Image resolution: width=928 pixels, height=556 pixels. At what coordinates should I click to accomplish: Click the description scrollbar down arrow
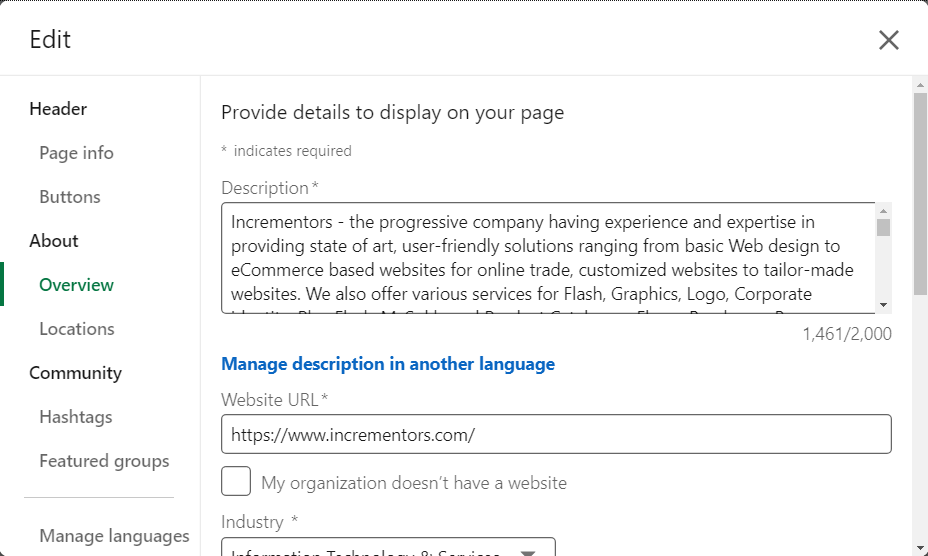click(x=884, y=305)
